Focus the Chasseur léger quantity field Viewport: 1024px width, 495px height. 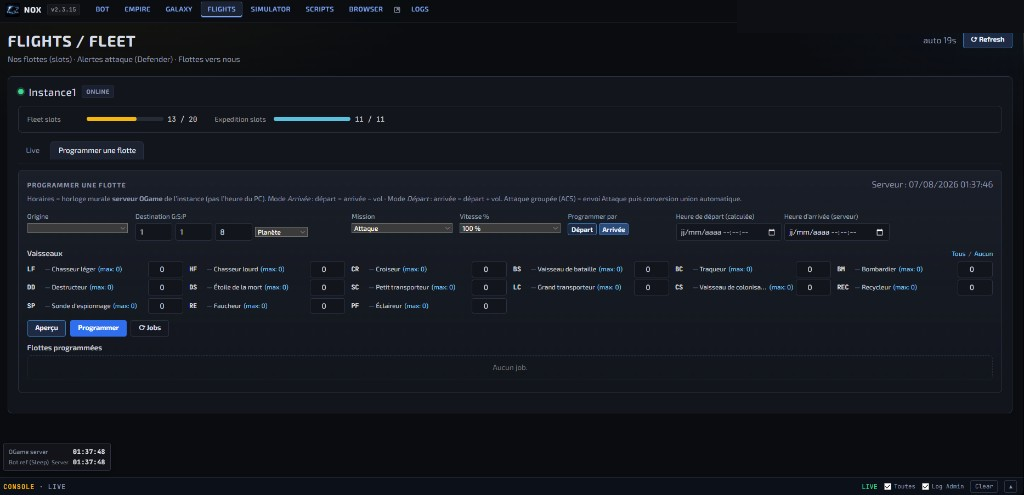[166, 269]
